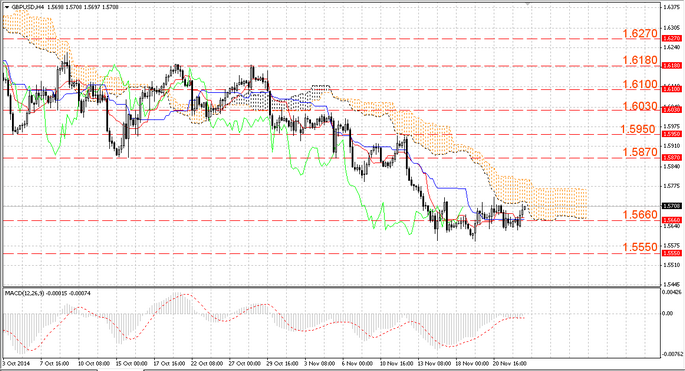Click the large orange 1.5660 level label
The height and width of the screenshot is (371, 685).
click(640, 215)
